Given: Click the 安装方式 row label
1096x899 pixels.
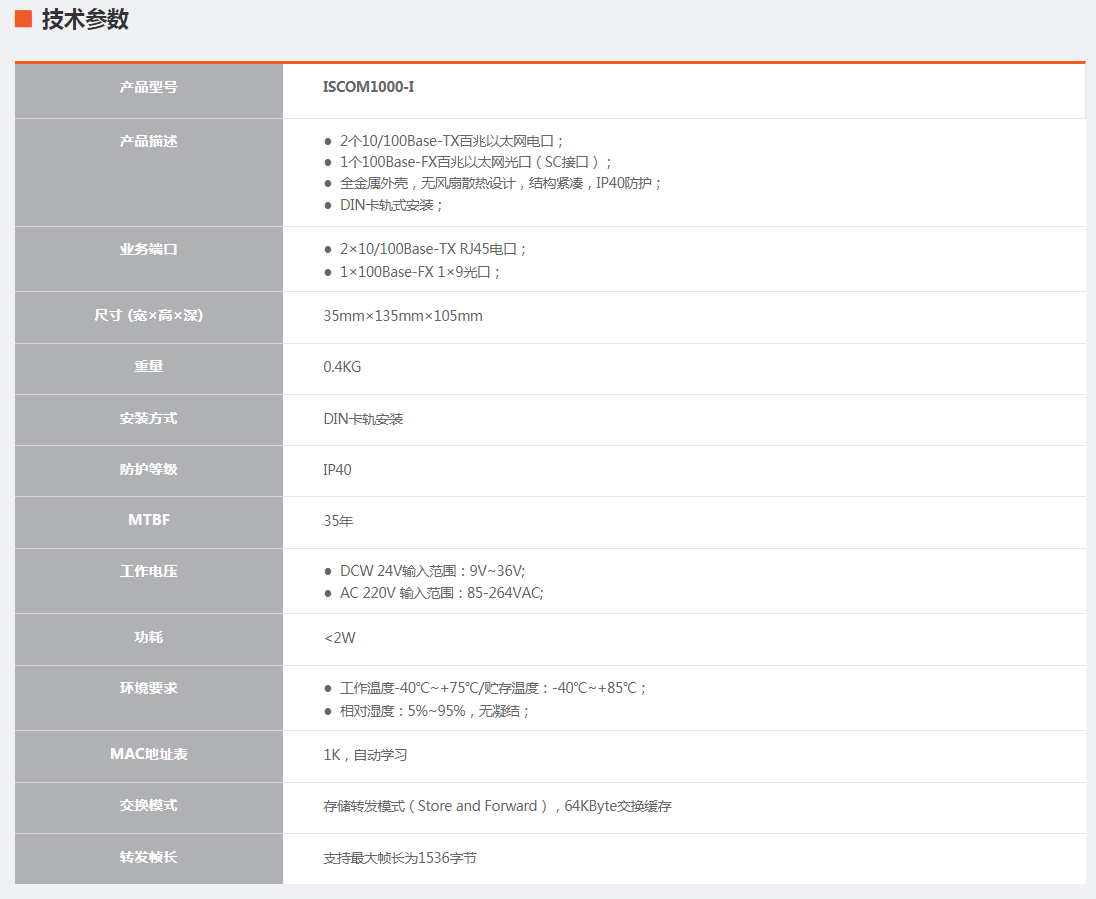Looking at the screenshot, I should (x=148, y=418).
